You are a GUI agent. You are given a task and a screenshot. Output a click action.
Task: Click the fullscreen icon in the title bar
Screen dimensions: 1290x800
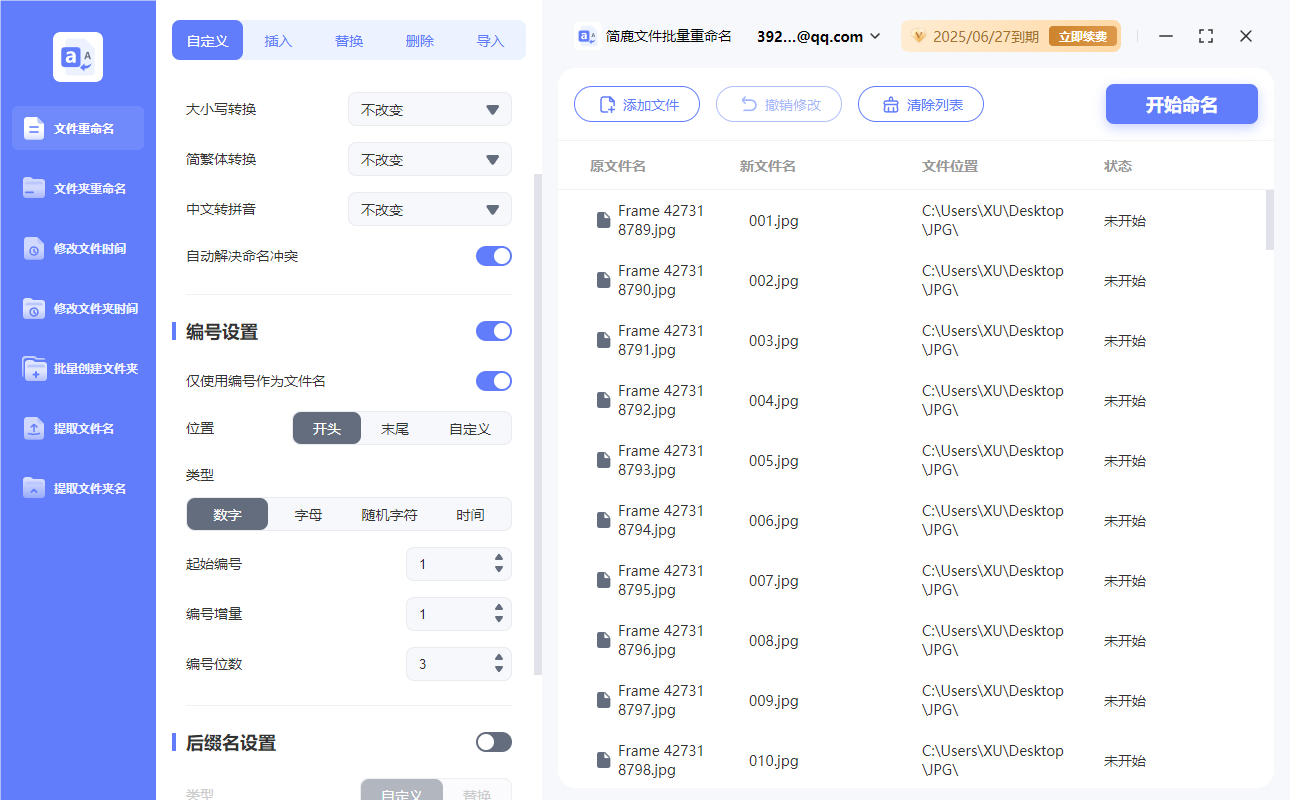pyautogui.click(x=1205, y=36)
